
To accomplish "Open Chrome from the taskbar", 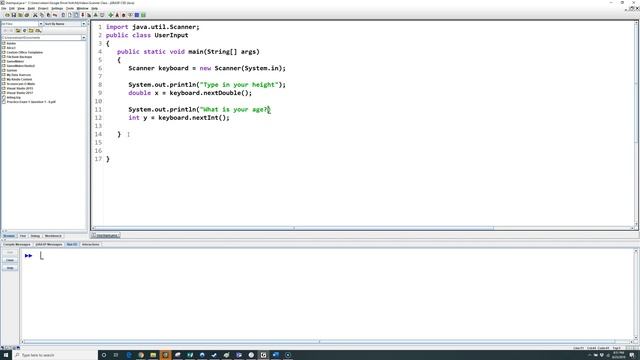I will point(141,355).
